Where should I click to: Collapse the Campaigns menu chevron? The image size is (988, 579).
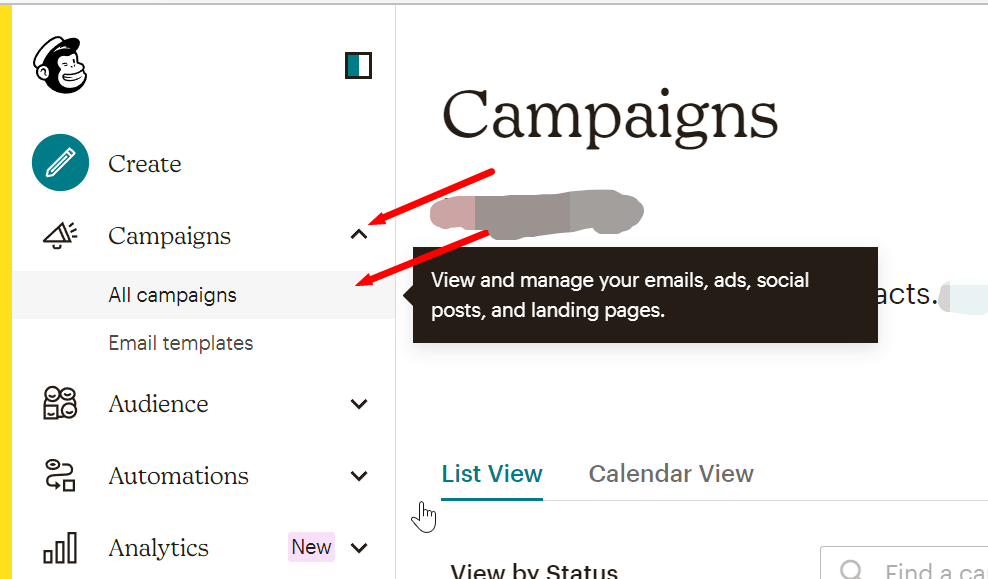point(360,236)
